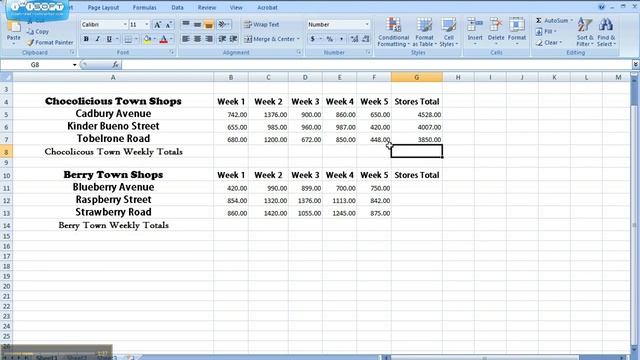Toggle Underline formatting
Viewport: 640px width, 360px height.
[109, 39]
